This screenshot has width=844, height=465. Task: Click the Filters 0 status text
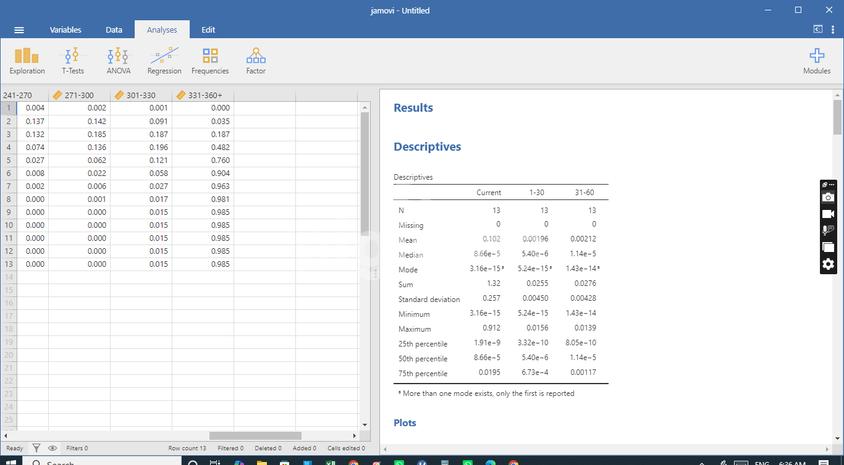77,448
